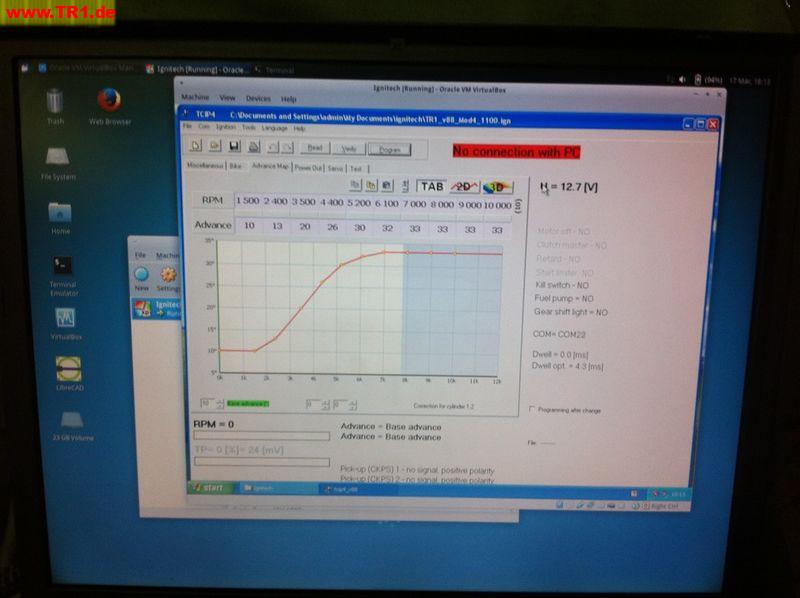Image resolution: width=800 pixels, height=598 pixels.
Task: Switch to TAB table view
Action: point(431,187)
